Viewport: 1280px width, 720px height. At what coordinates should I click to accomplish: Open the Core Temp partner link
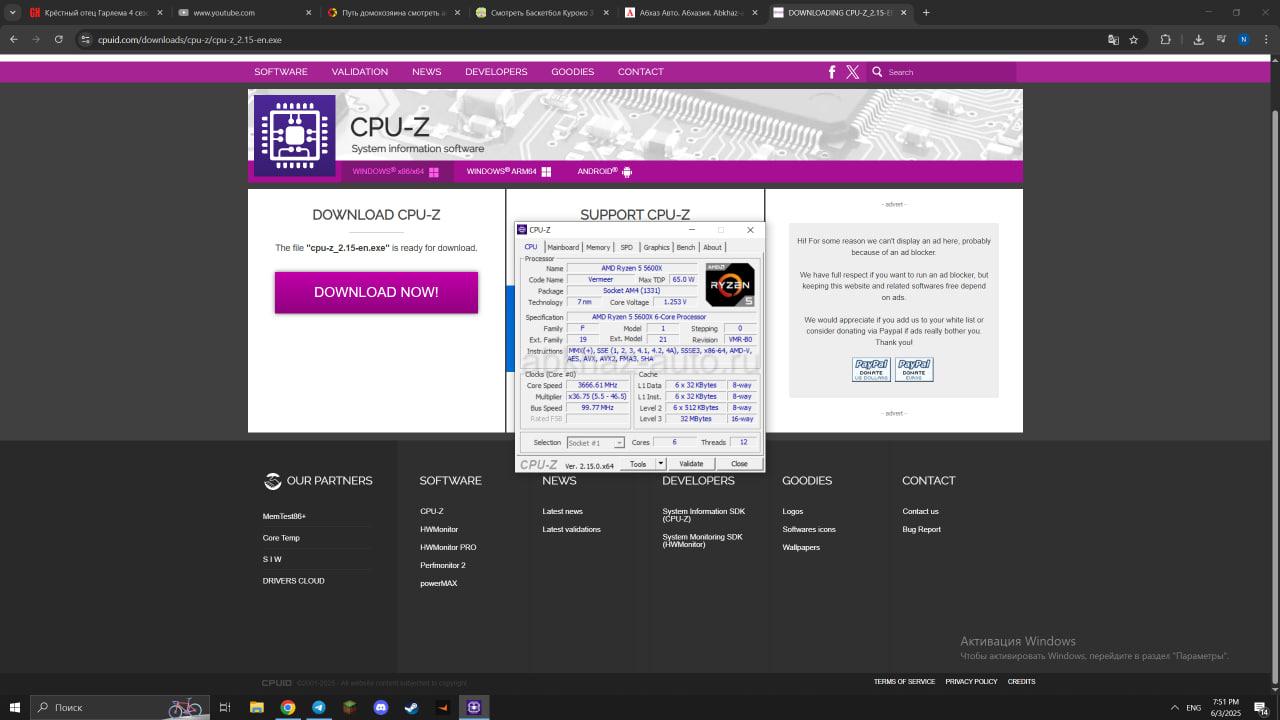click(281, 538)
